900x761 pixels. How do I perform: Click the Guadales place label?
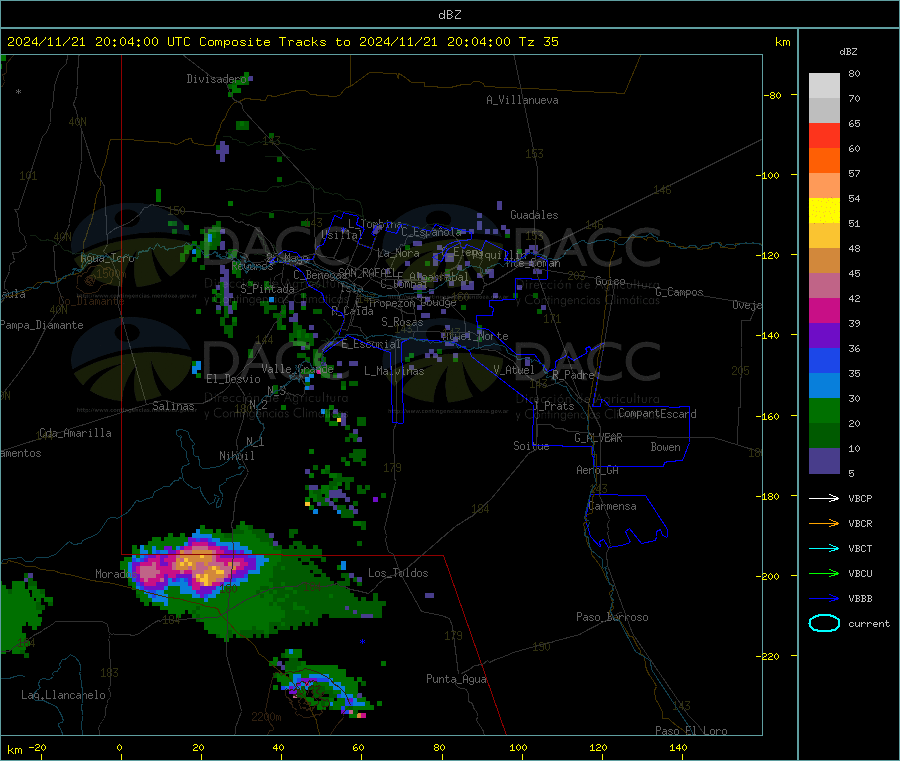coord(534,215)
